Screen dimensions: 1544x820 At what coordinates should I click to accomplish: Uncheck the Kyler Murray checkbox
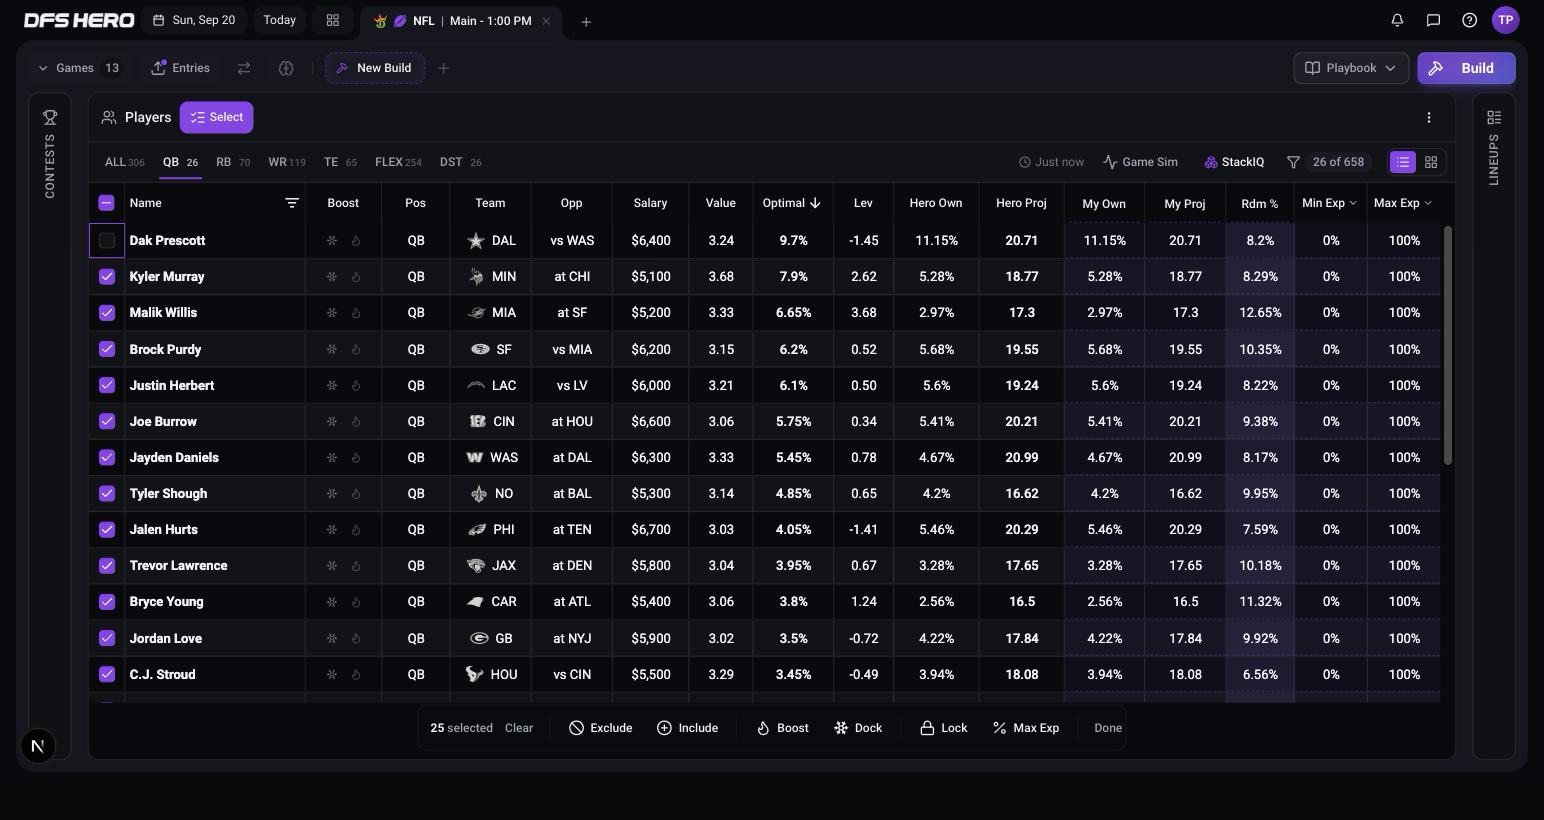pos(107,277)
